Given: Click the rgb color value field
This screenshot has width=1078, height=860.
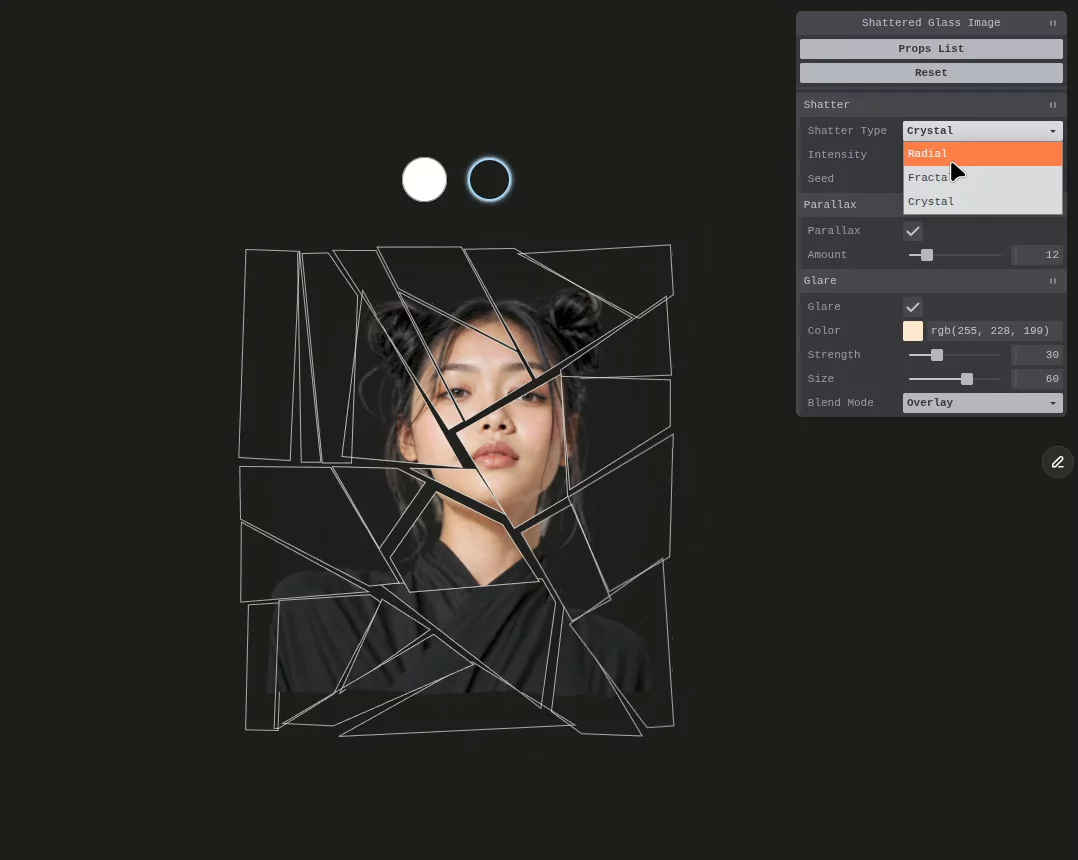Looking at the screenshot, I should 994,331.
